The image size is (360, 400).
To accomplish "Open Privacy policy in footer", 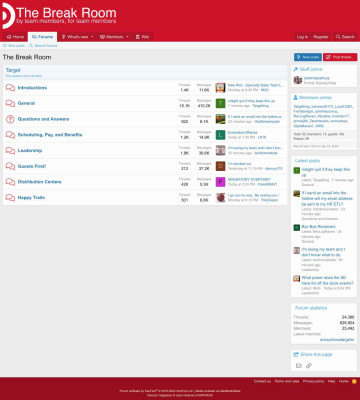I will tap(313, 381).
